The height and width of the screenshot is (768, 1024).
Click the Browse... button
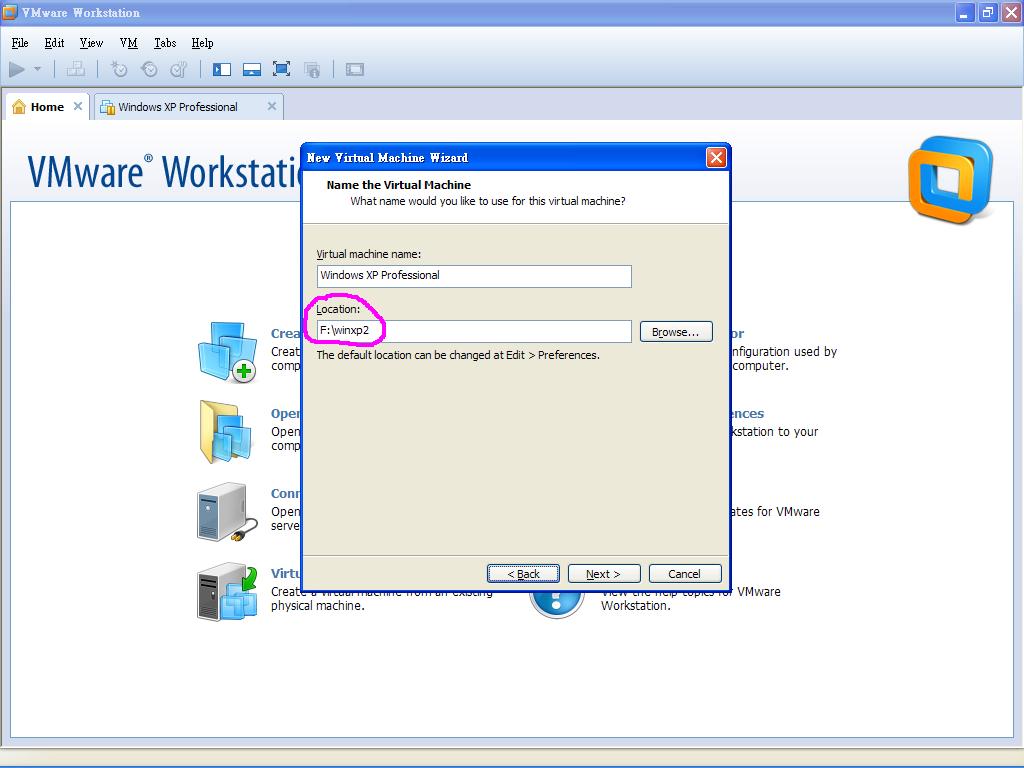(x=676, y=332)
